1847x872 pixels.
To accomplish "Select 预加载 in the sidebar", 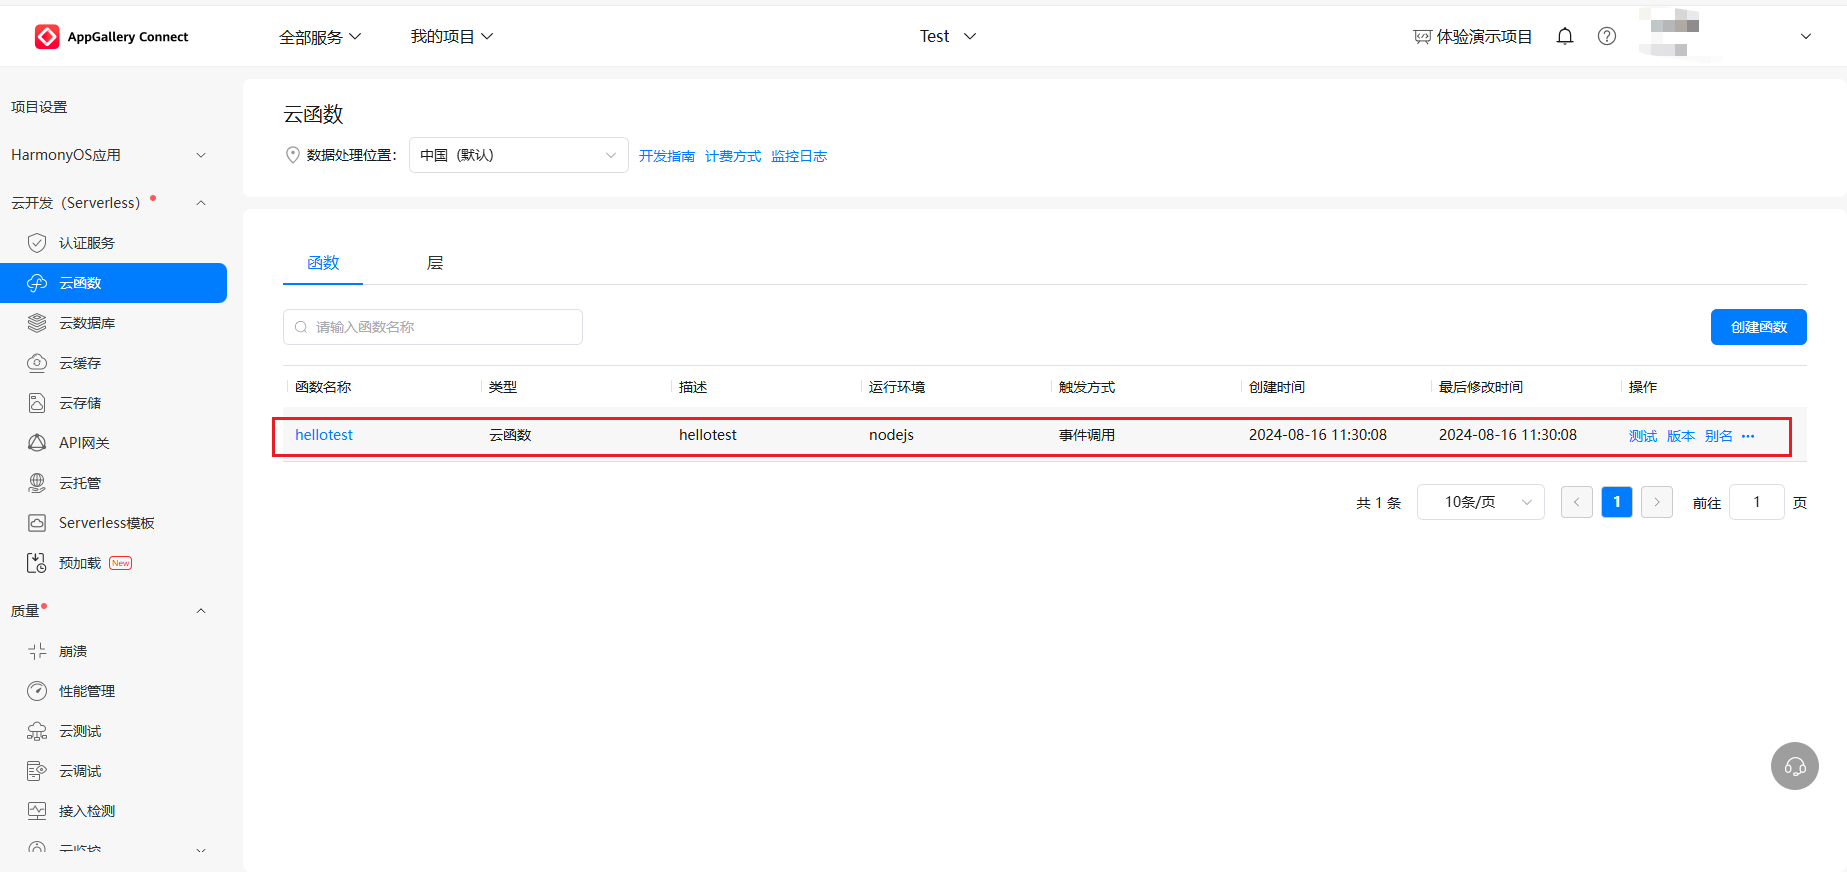I will pyautogui.click(x=80, y=563).
